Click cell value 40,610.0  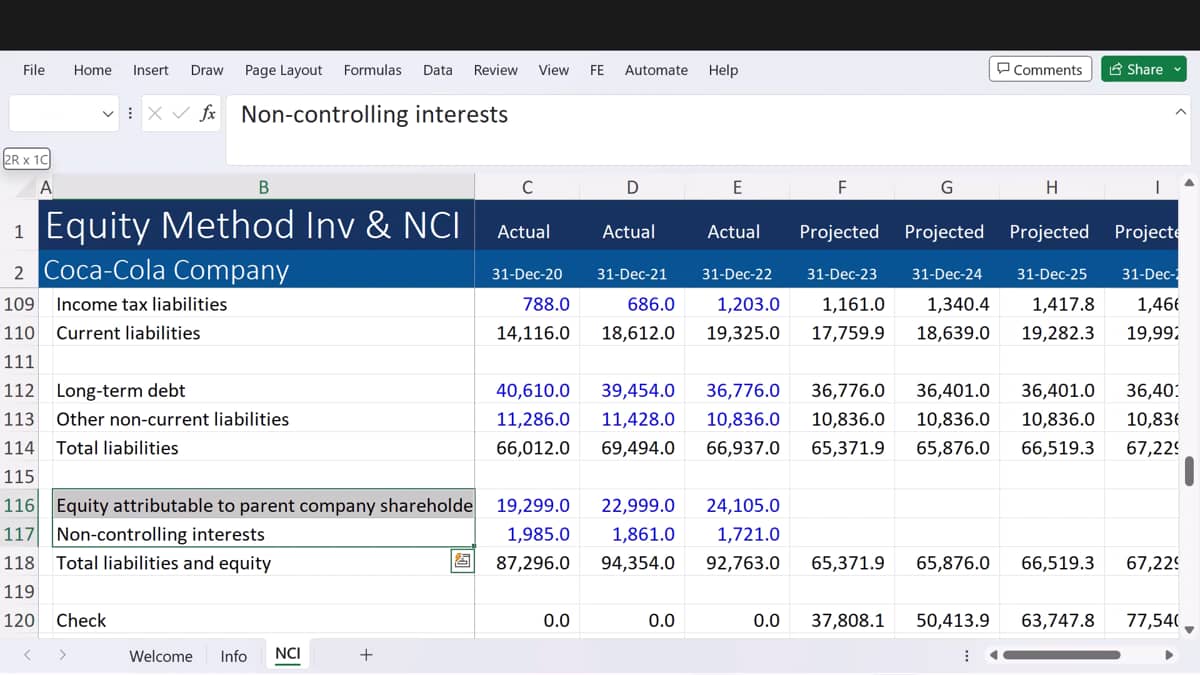(x=533, y=390)
